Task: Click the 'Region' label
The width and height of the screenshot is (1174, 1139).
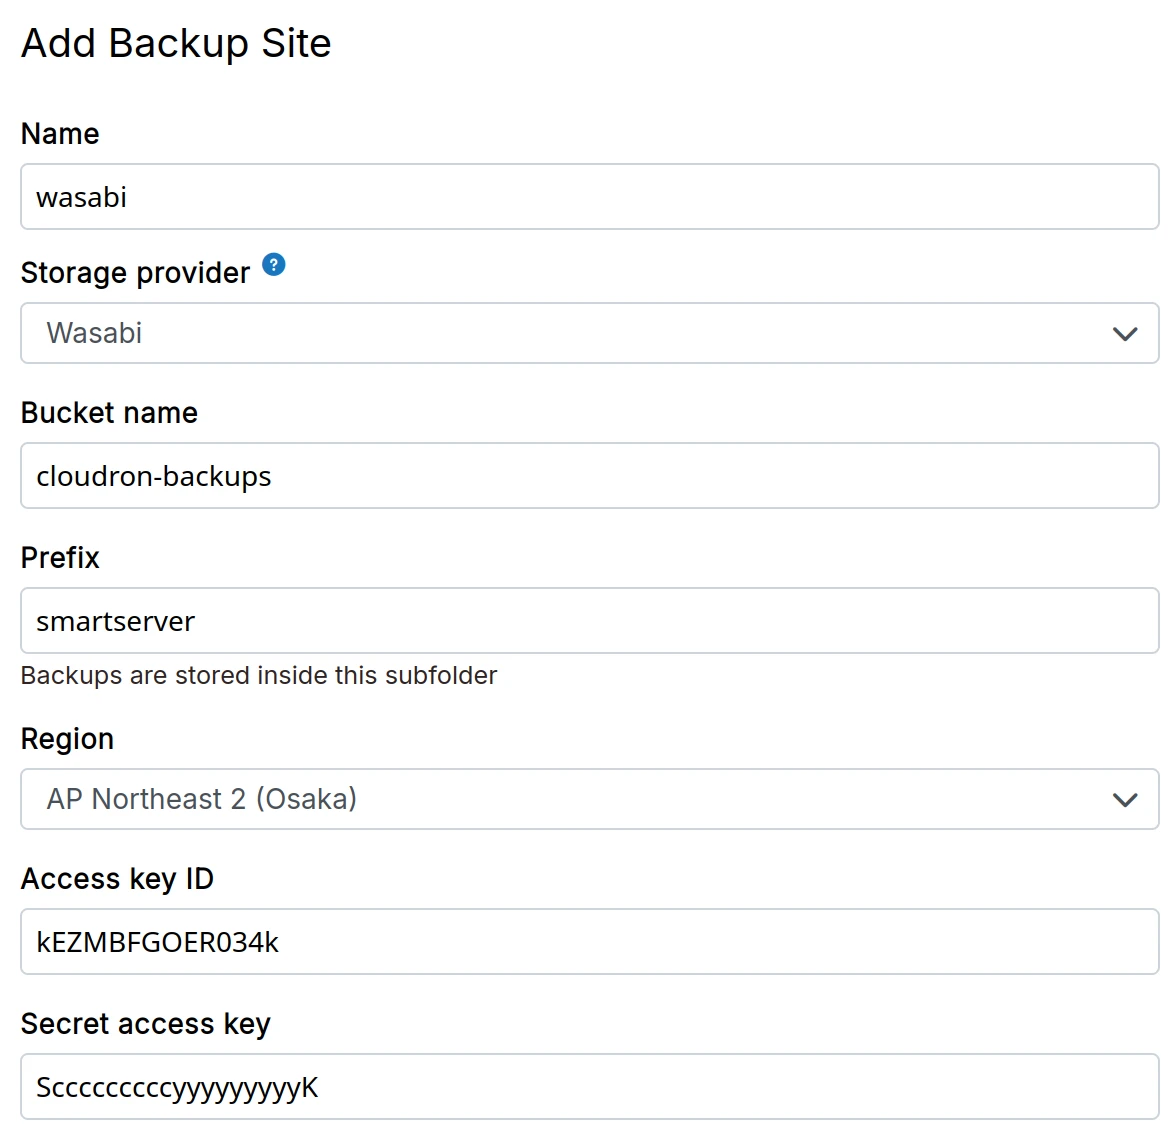Action: pyautogui.click(x=67, y=739)
